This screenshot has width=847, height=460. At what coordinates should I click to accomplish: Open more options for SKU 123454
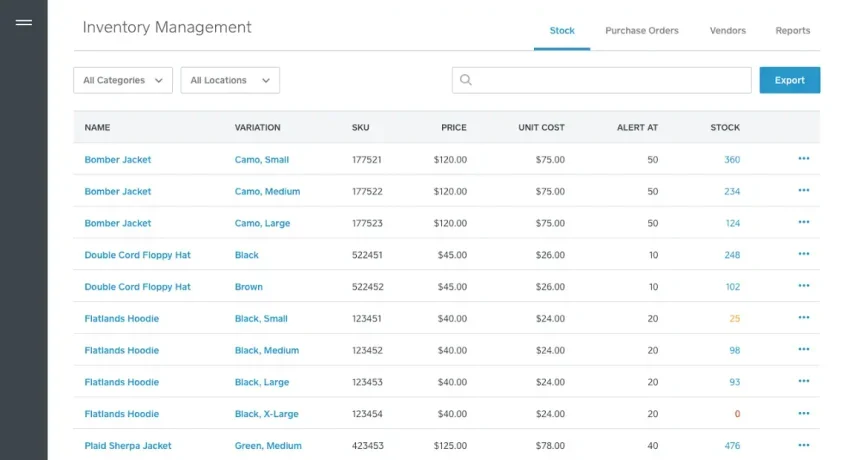pos(804,414)
